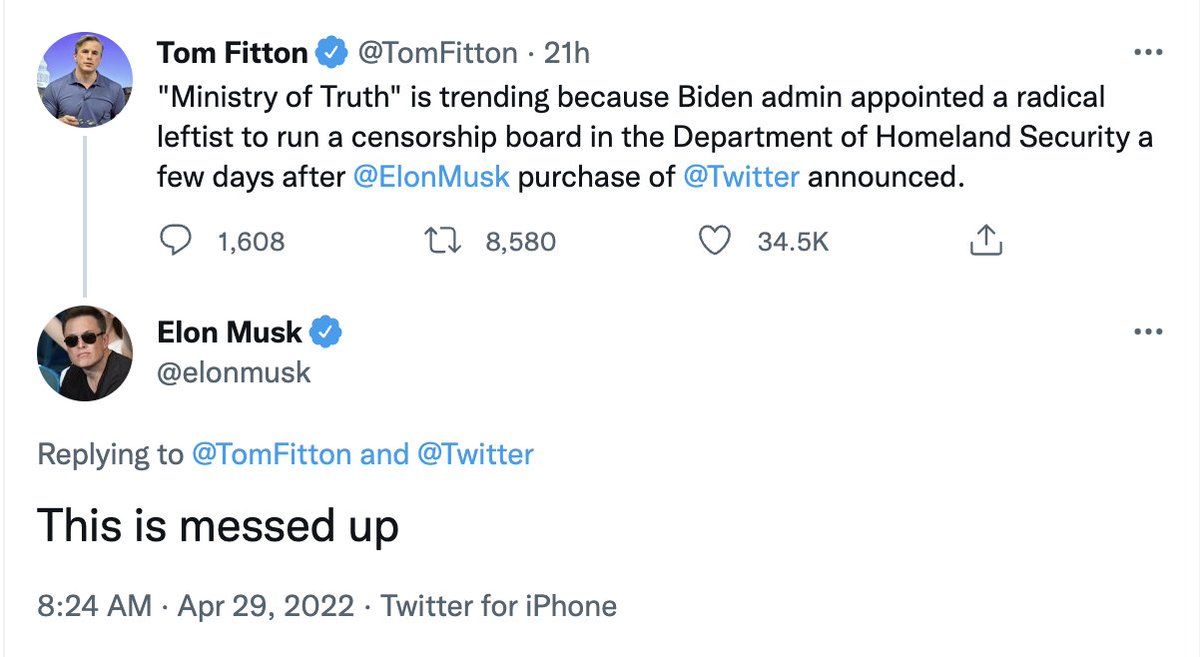Image resolution: width=1200 pixels, height=657 pixels.
Task: Open Elon Musk's profile picture
Action: pyautogui.click(x=85, y=354)
